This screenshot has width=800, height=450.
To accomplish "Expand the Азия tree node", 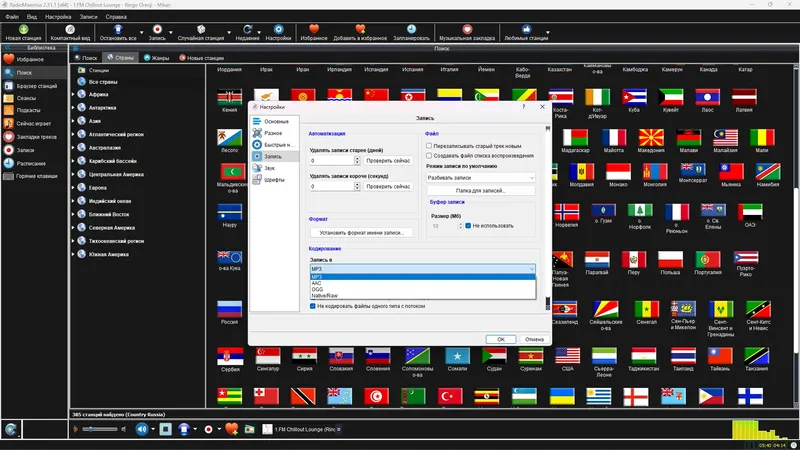I will pyautogui.click(x=73, y=121).
